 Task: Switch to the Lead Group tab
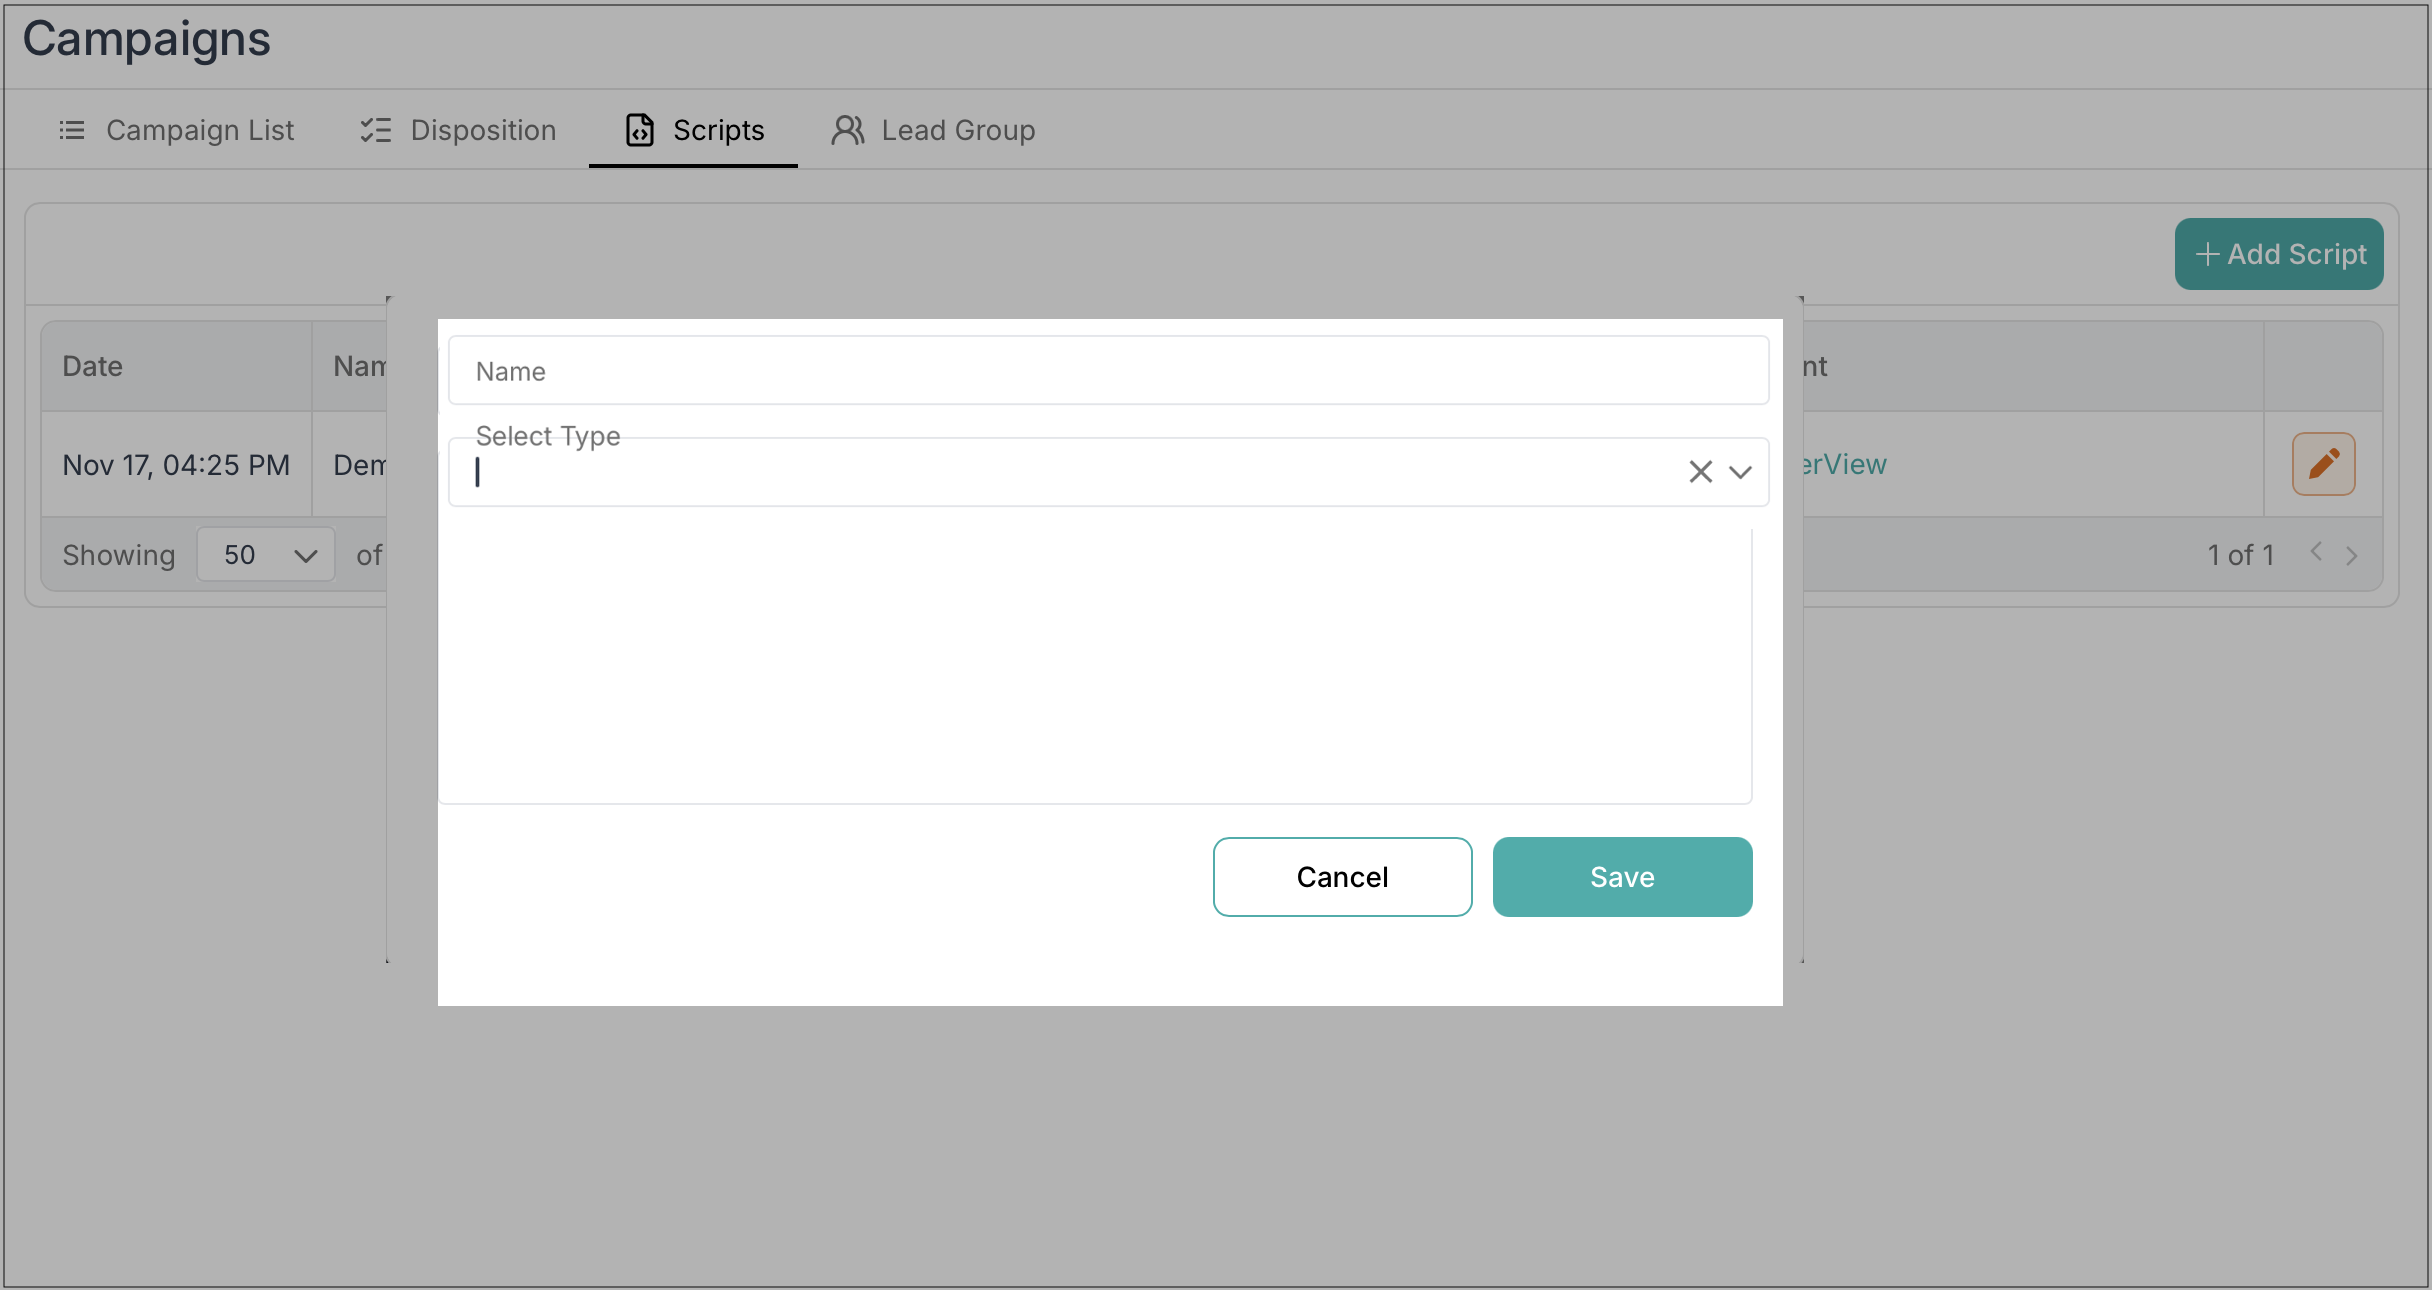[x=957, y=130]
